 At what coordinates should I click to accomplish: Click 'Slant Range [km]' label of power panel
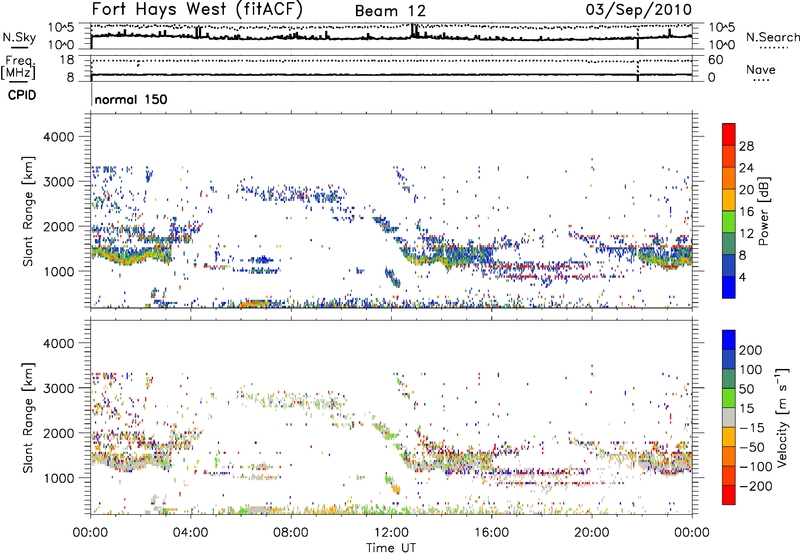[28, 211]
